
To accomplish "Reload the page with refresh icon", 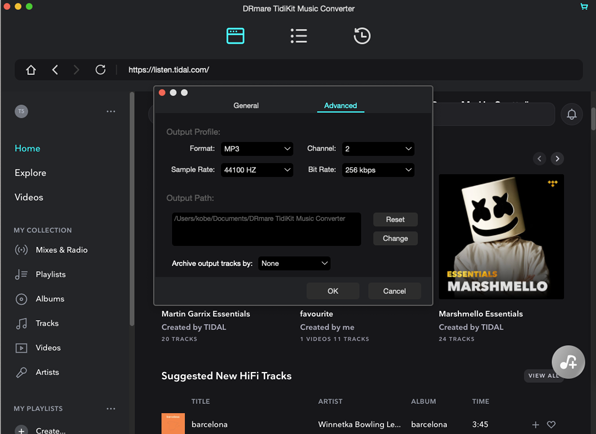I will [100, 70].
